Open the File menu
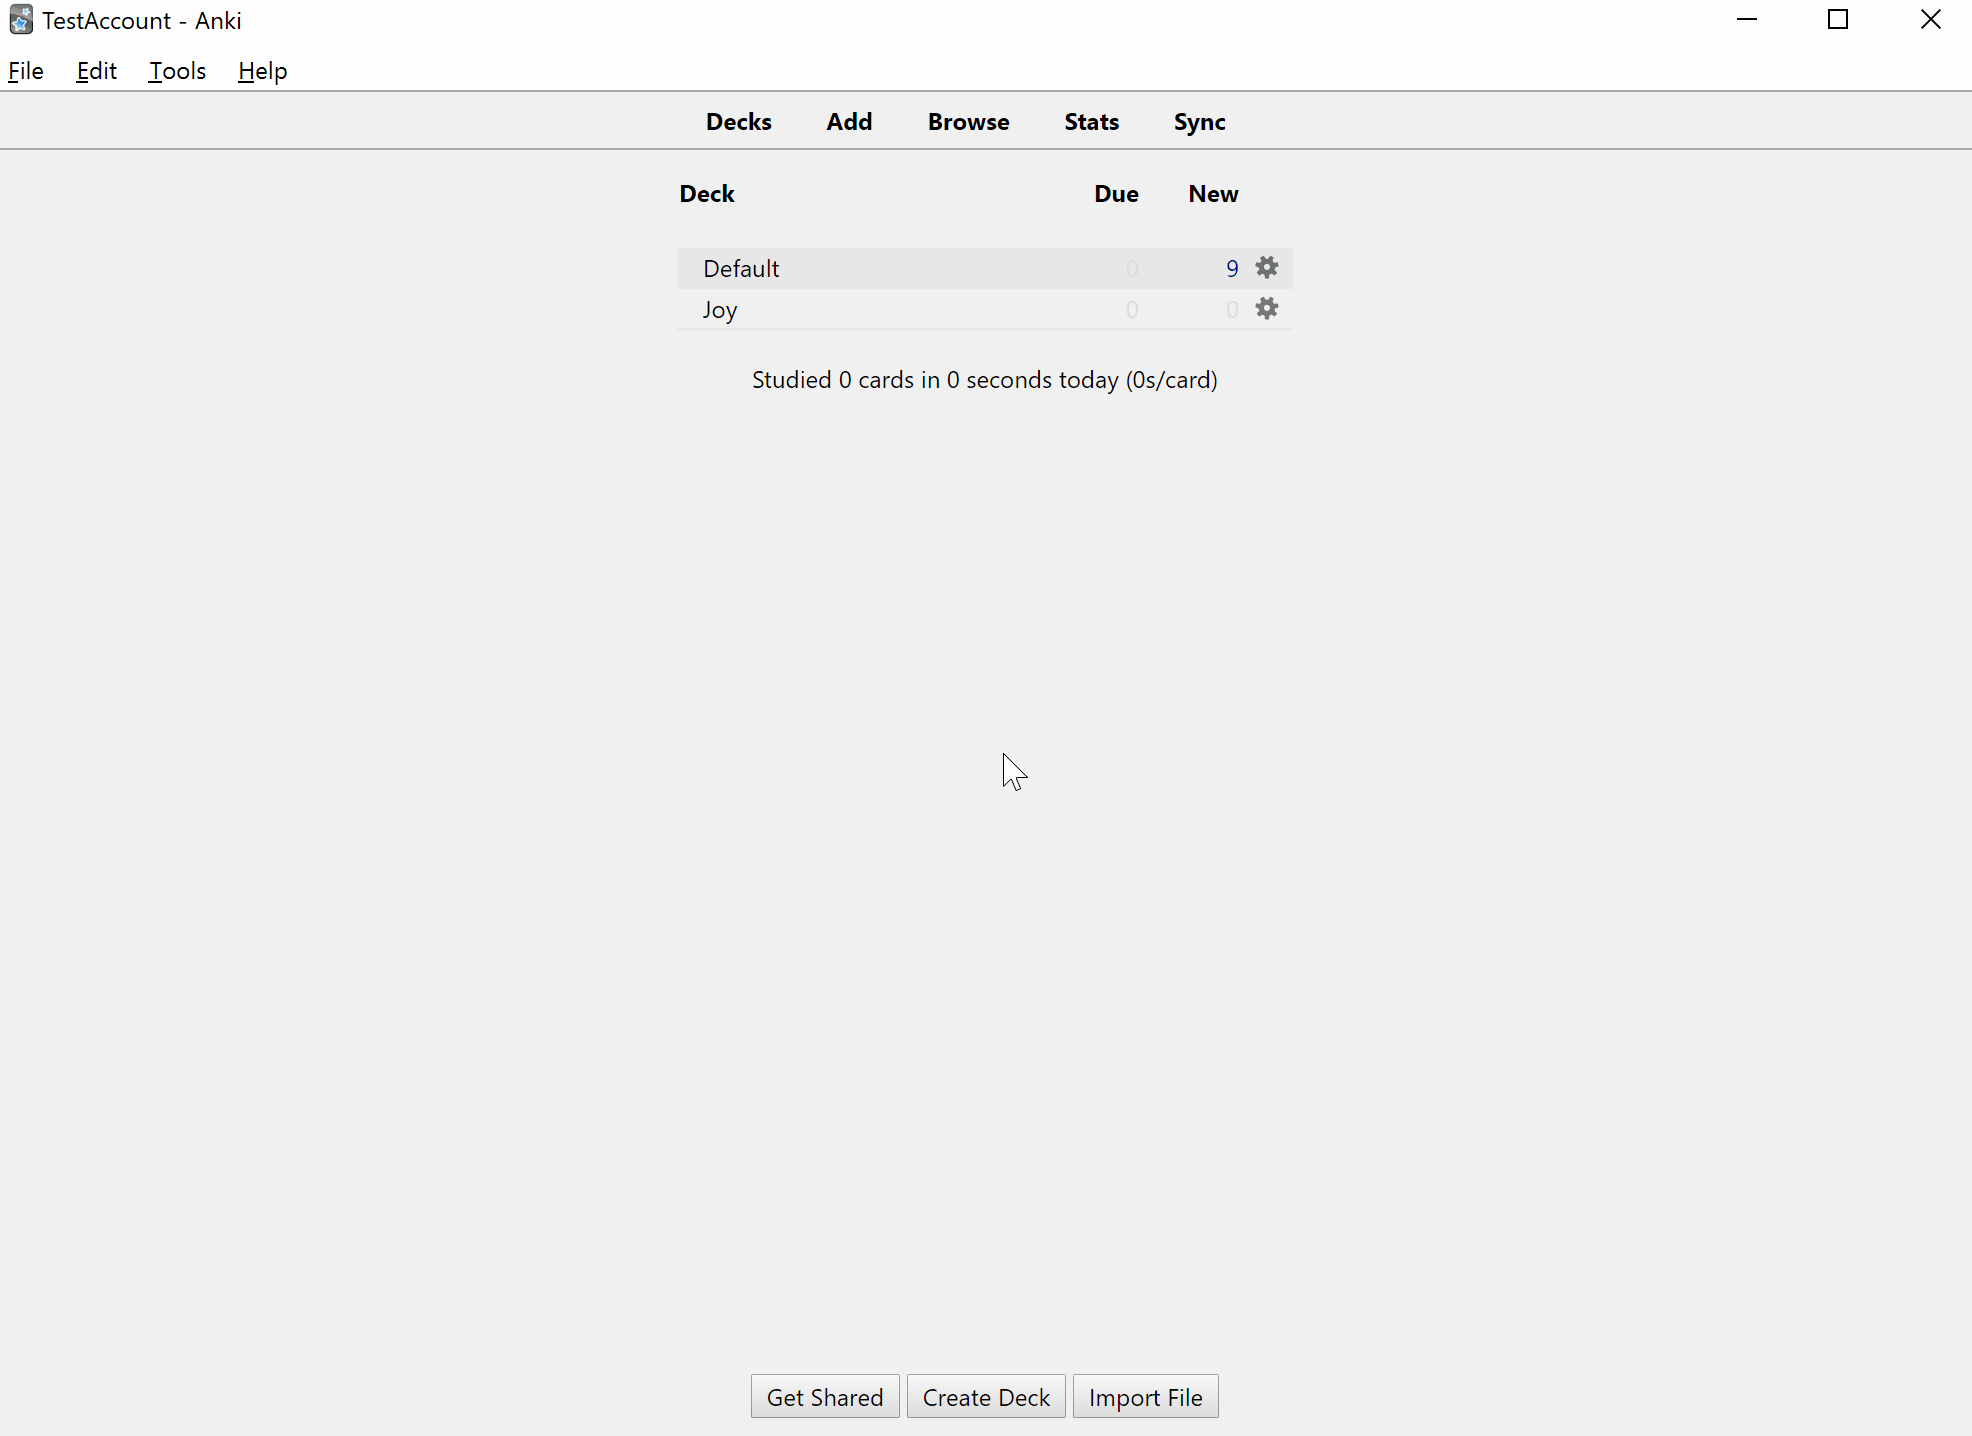Viewport: 1972px width, 1436px height. click(25, 70)
